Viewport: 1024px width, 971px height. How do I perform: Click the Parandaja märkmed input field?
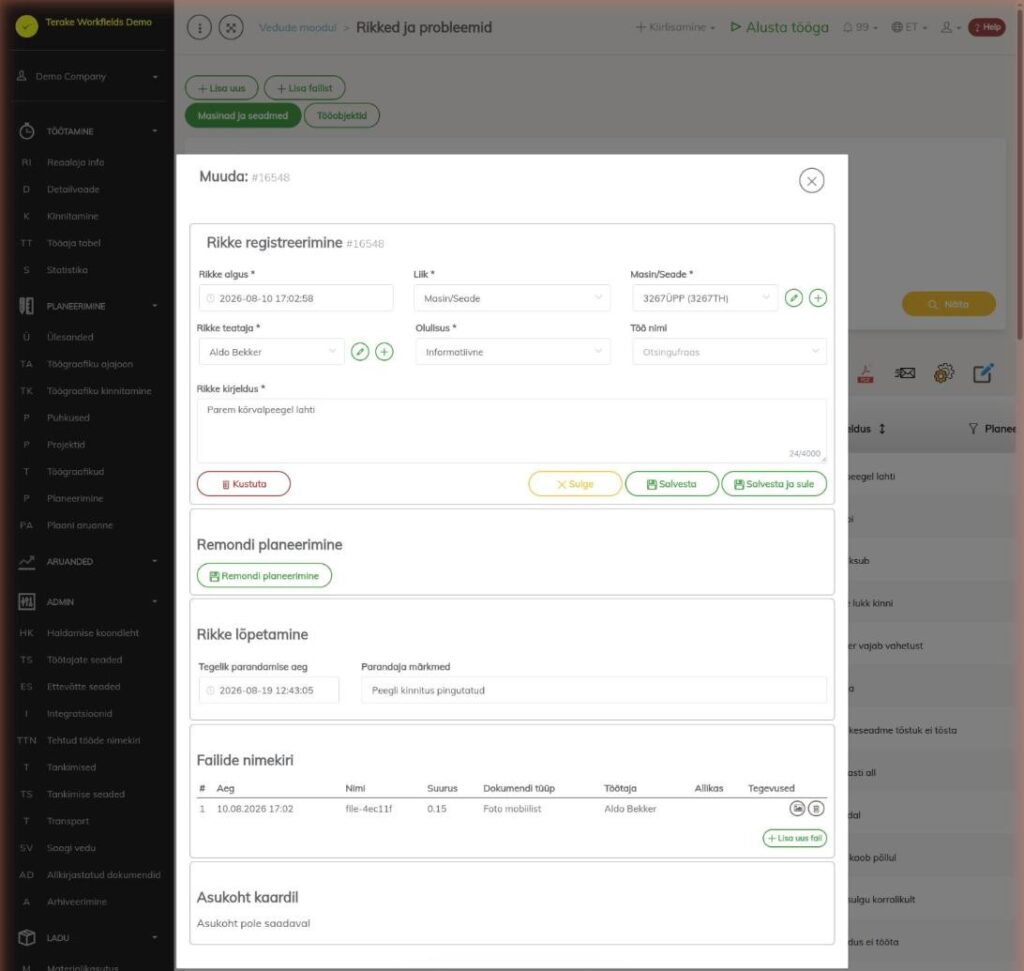tap(594, 690)
